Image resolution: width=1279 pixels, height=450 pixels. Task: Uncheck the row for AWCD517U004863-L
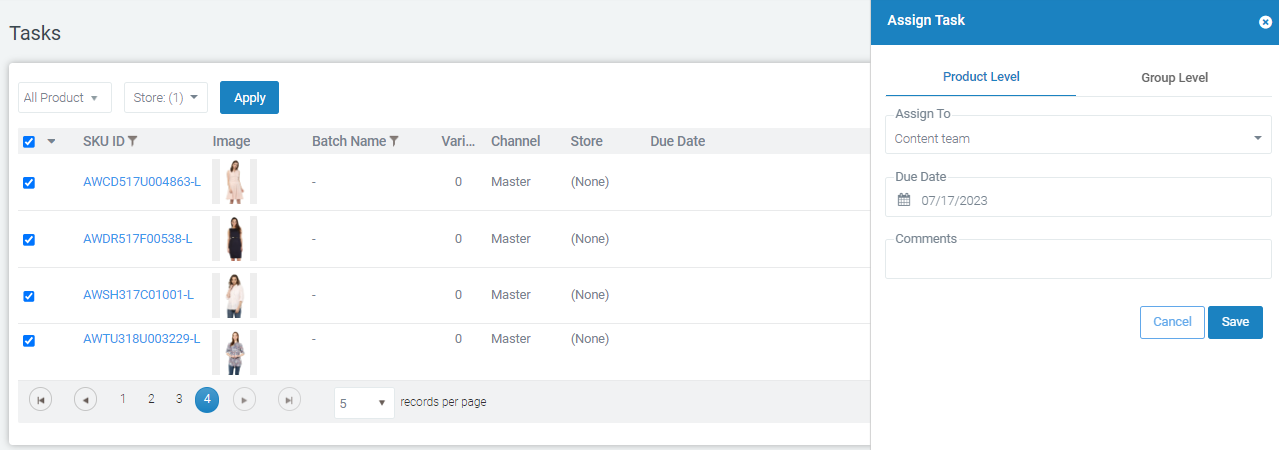(x=29, y=183)
